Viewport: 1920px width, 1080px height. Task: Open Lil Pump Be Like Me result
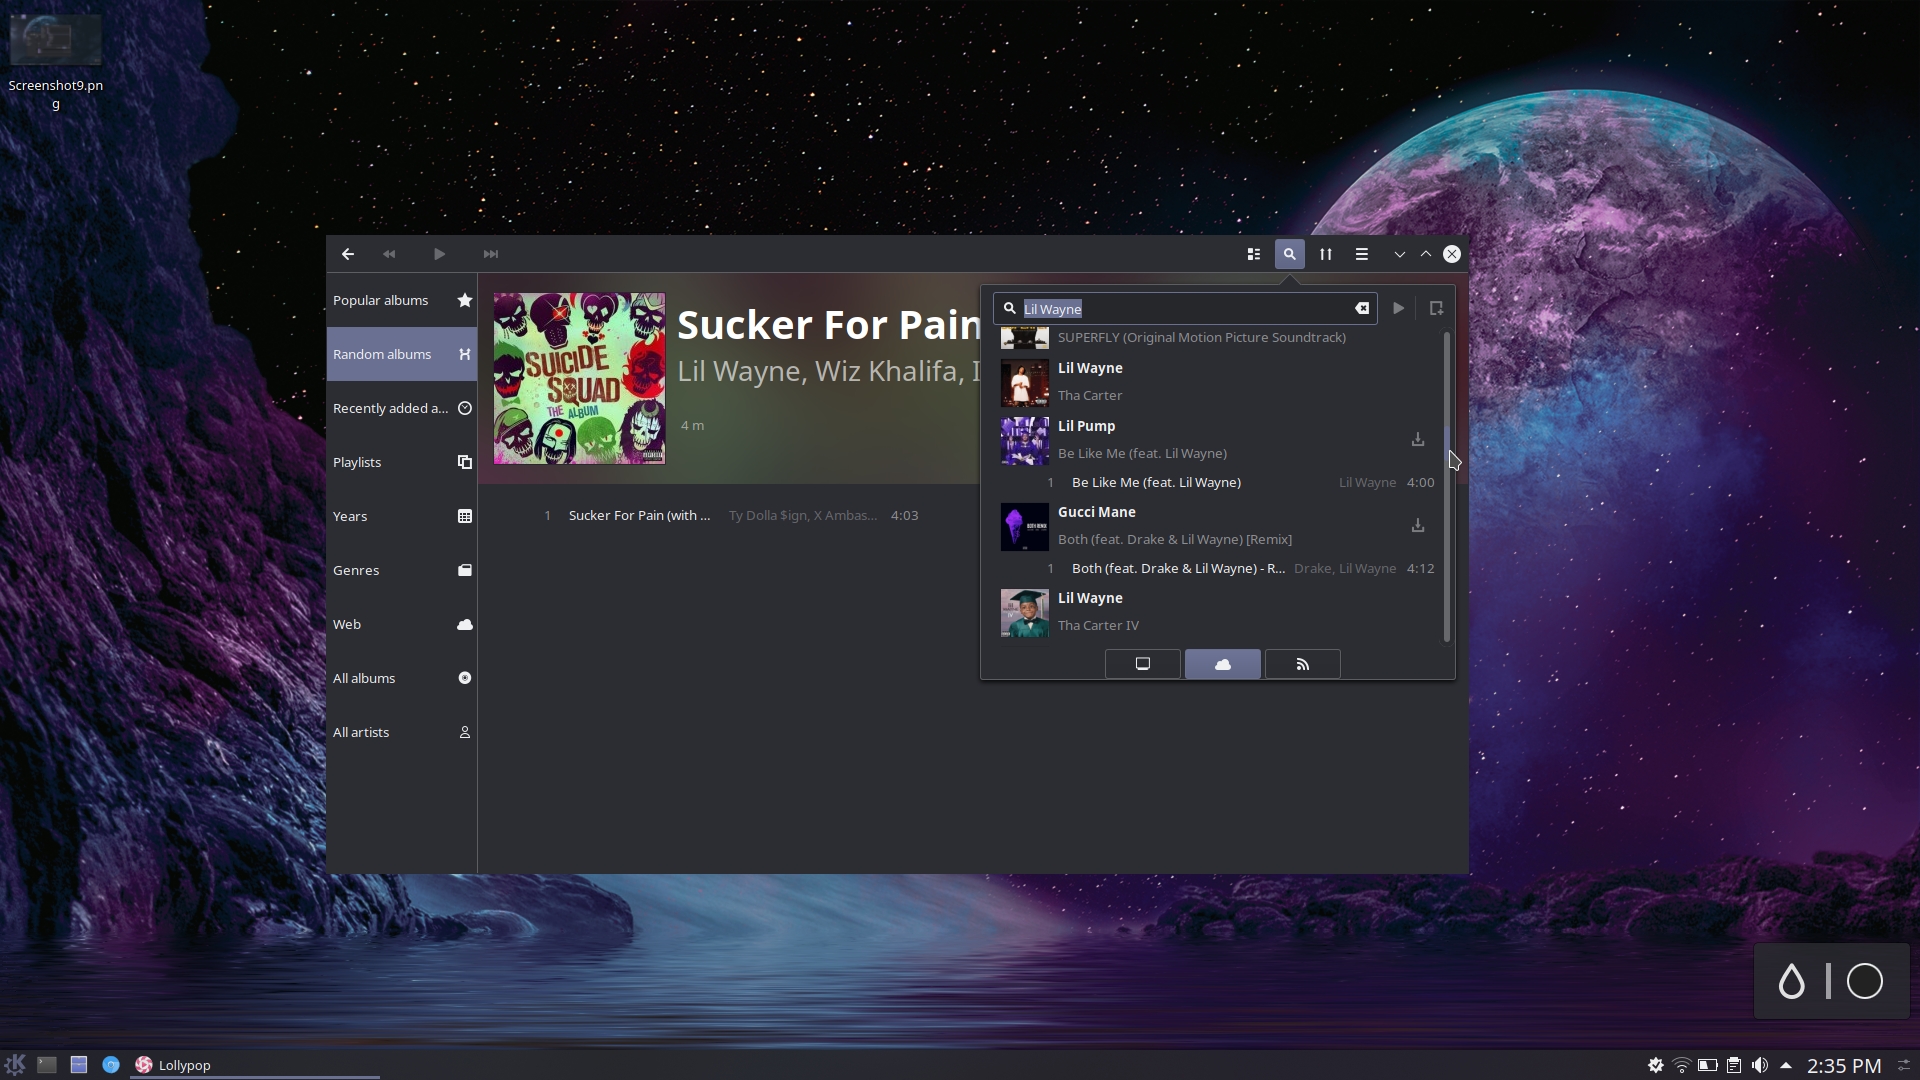pos(1218,440)
